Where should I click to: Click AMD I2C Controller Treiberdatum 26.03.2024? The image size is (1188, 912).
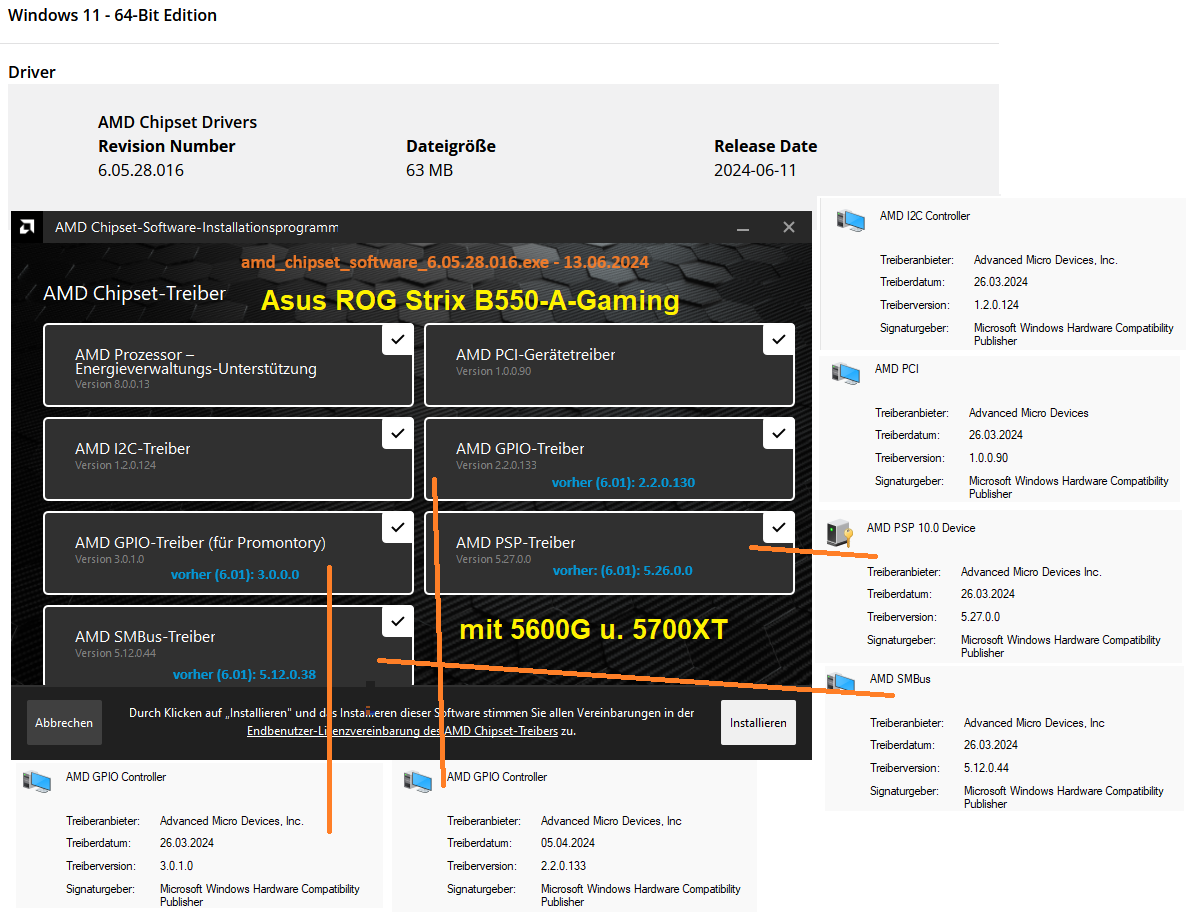pyautogui.click(x=1001, y=283)
